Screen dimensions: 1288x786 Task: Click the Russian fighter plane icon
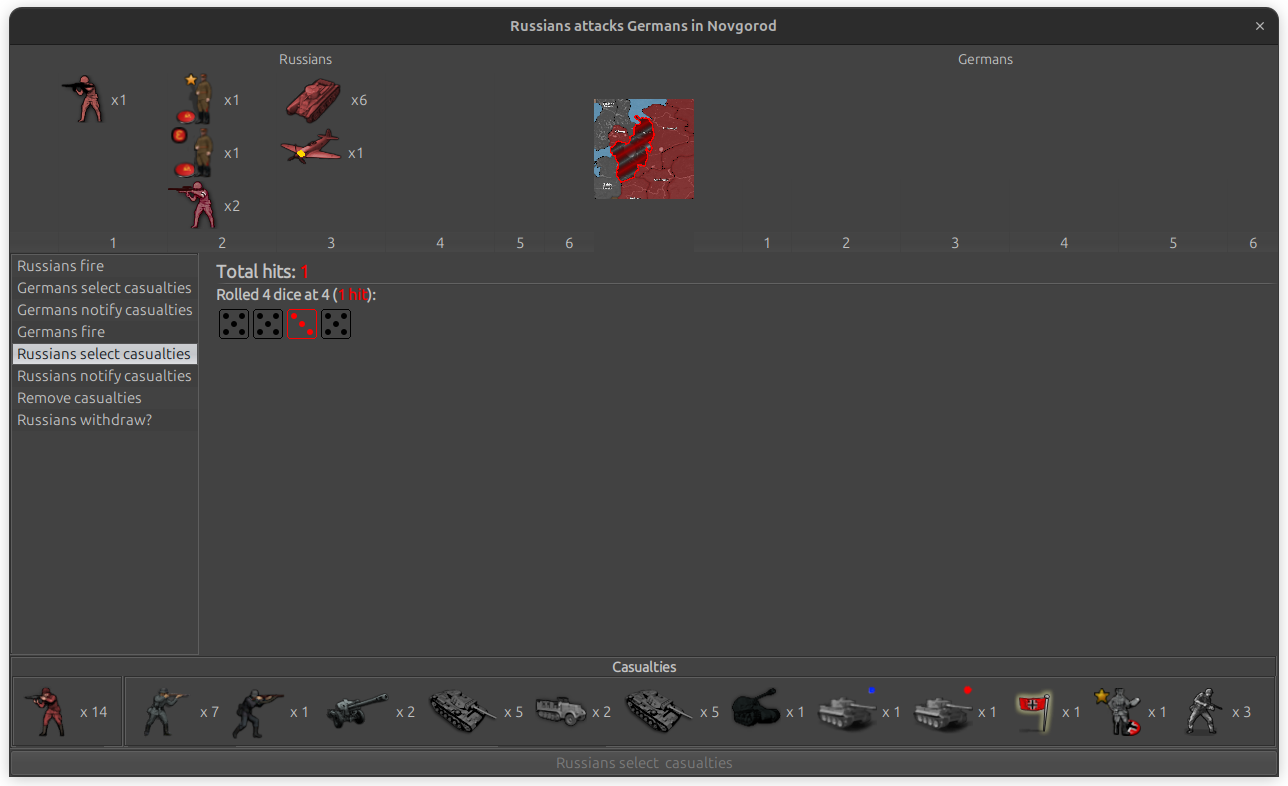pos(310,152)
